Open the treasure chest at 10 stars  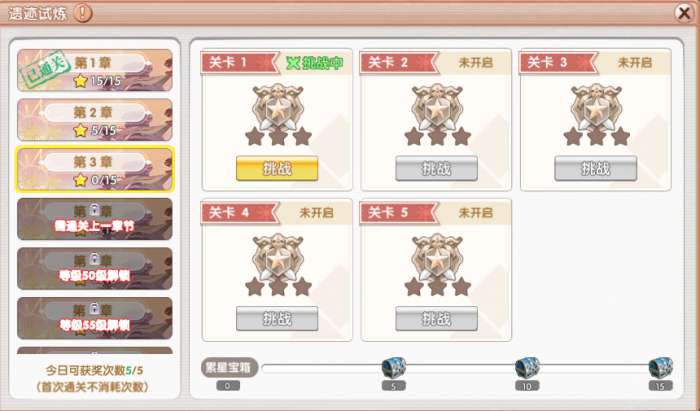(x=527, y=368)
